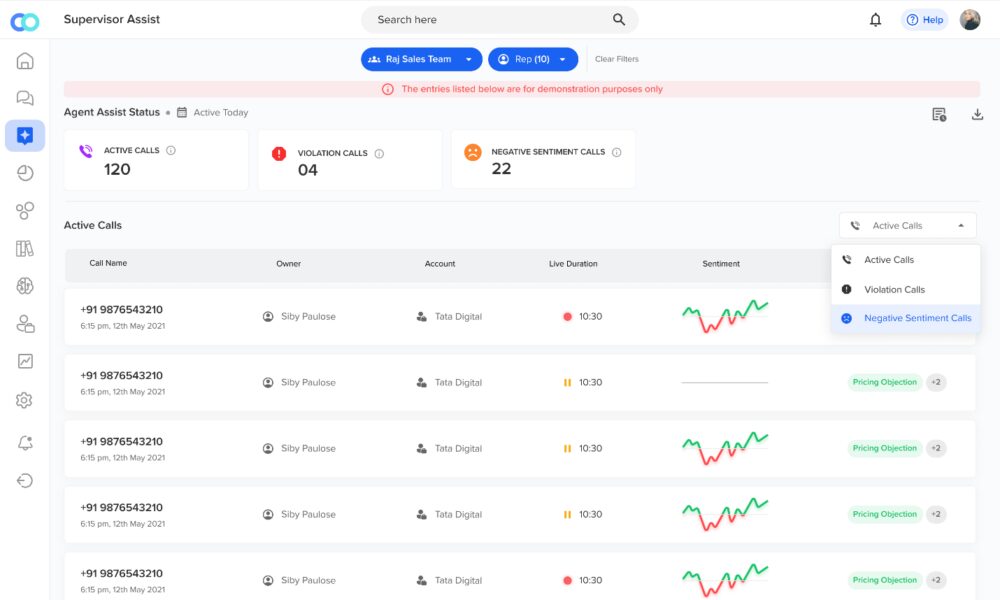1000x600 pixels.
Task: Click Clear Filters link
Action: point(616,60)
